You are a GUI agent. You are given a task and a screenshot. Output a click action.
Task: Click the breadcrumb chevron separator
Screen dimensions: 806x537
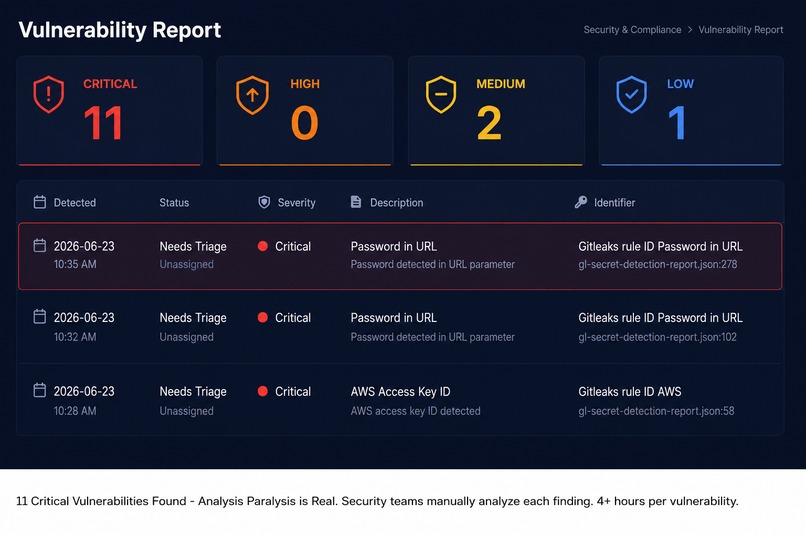click(690, 30)
